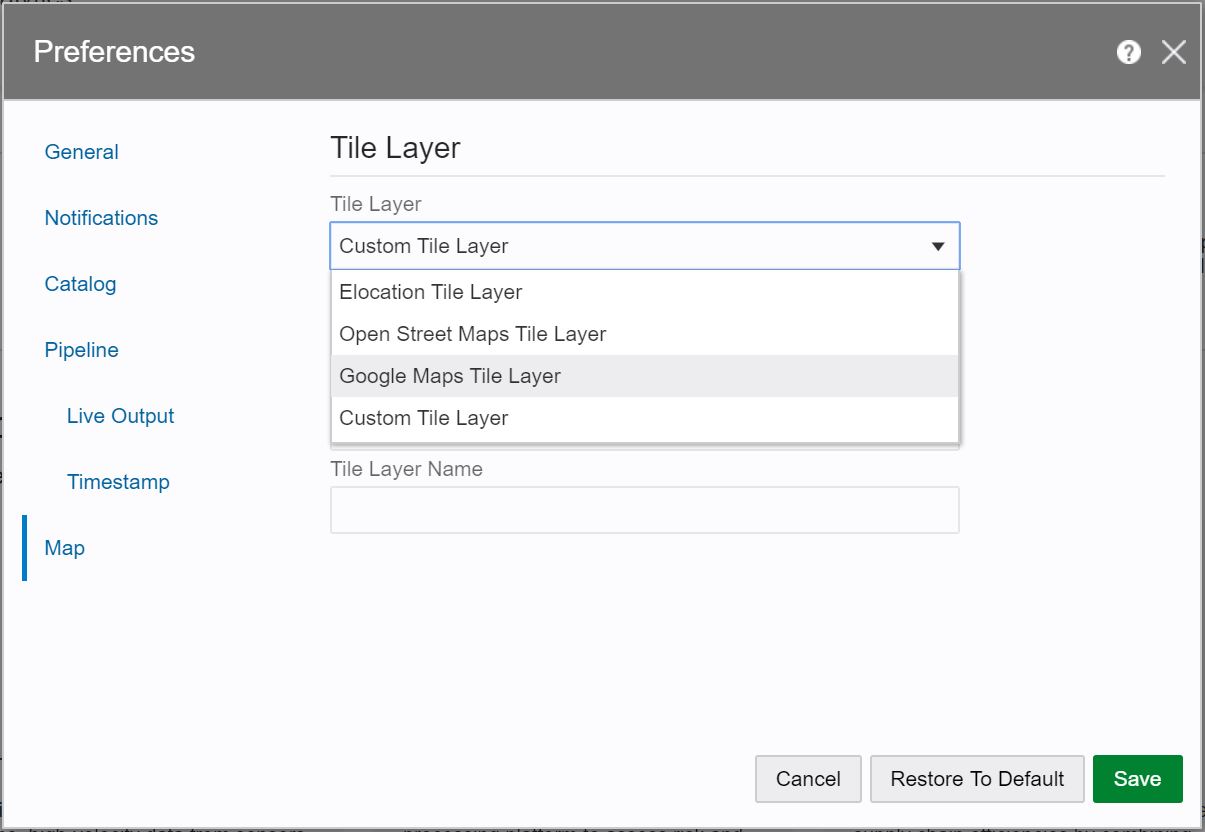Select Elocation Tile Layer option

point(429,292)
